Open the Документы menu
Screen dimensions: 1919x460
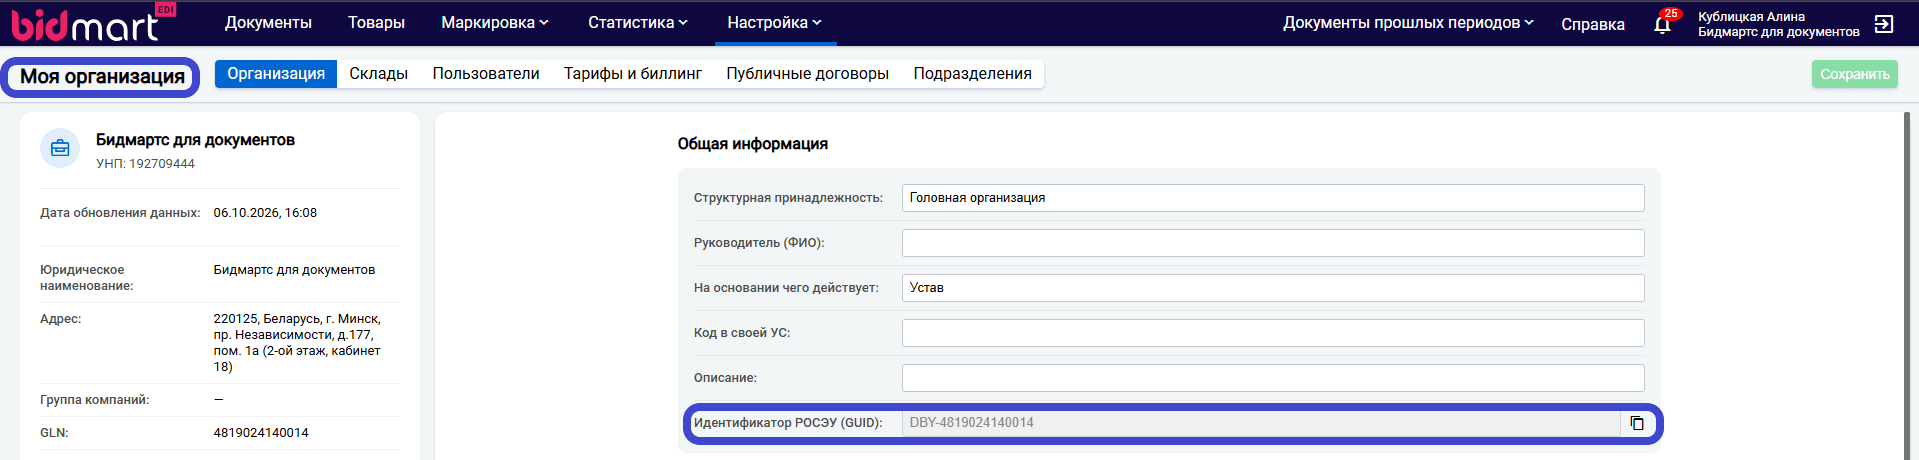[x=268, y=22]
